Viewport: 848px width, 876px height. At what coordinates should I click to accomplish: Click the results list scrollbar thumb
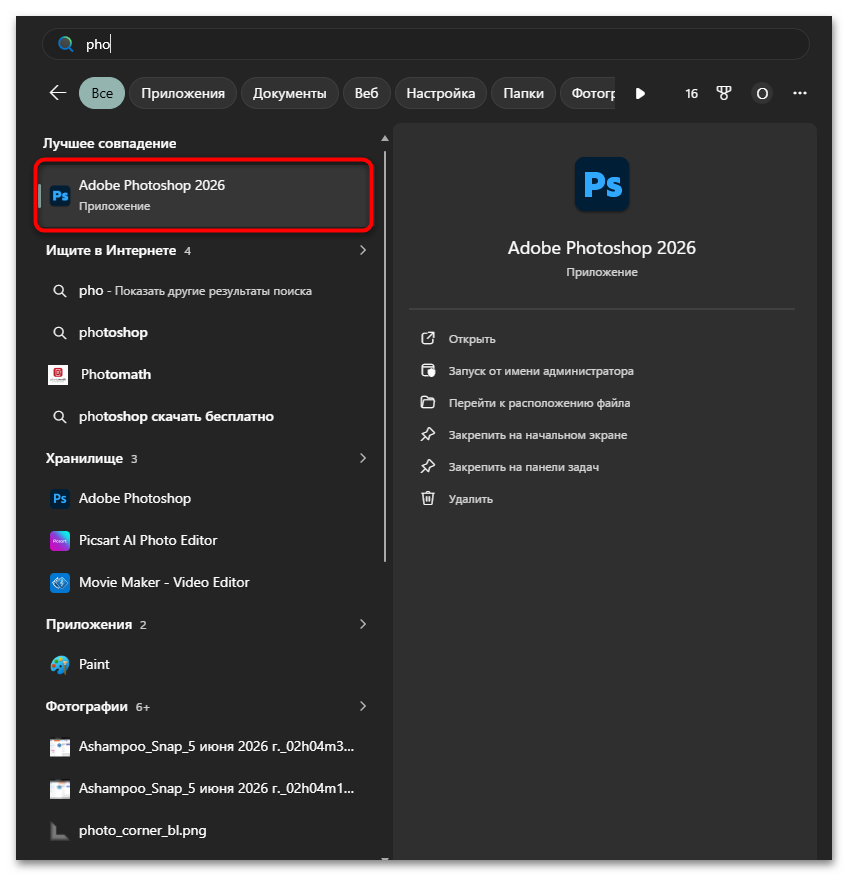pyautogui.click(x=385, y=356)
